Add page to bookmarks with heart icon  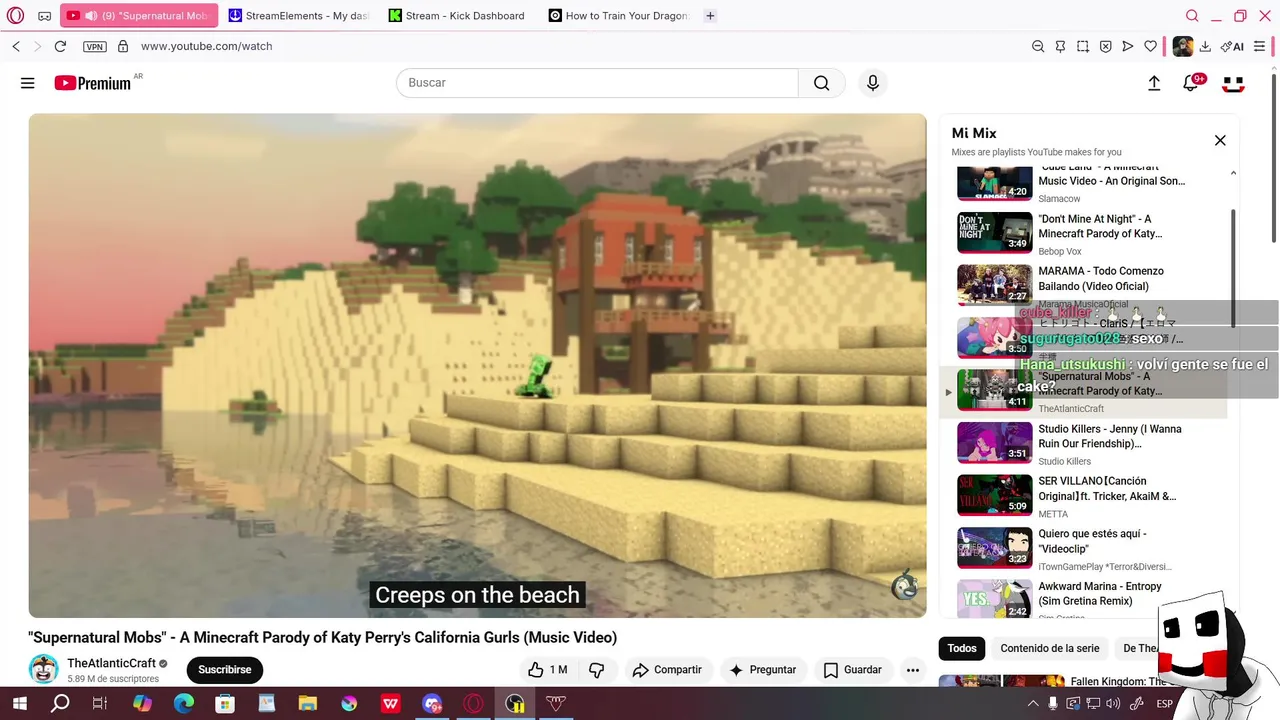(x=1150, y=46)
